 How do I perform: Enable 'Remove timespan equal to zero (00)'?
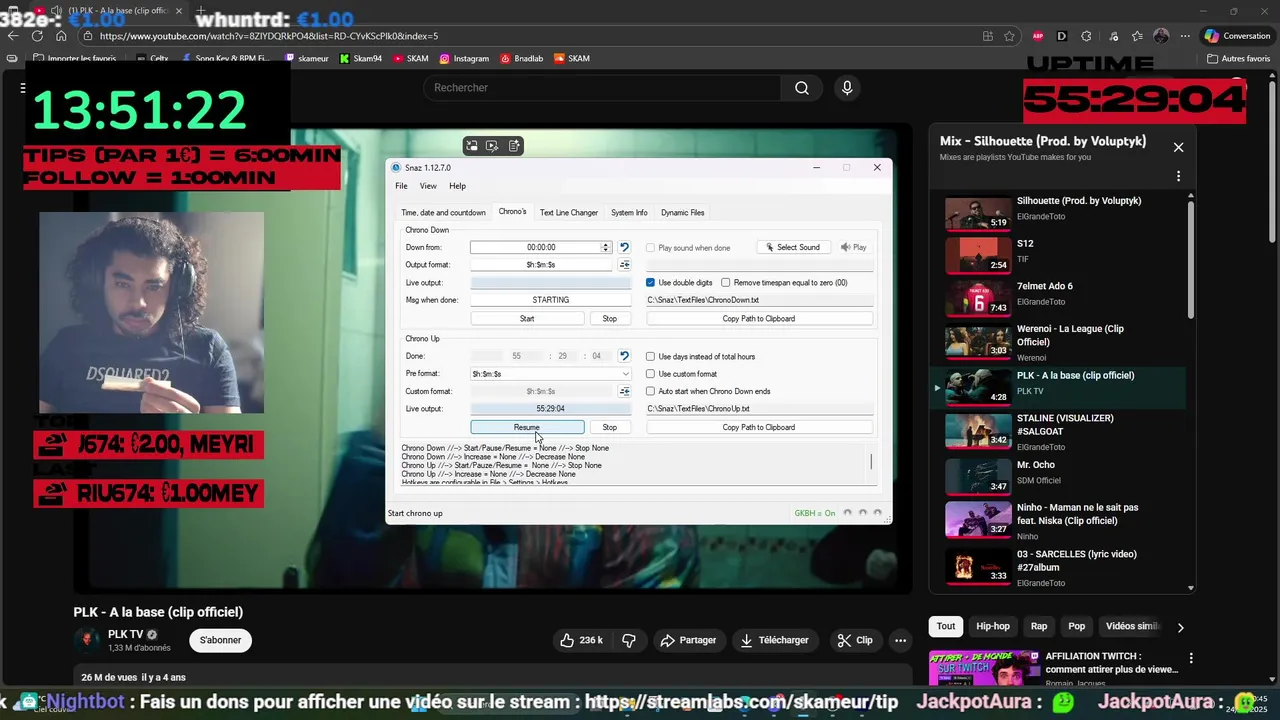(726, 283)
